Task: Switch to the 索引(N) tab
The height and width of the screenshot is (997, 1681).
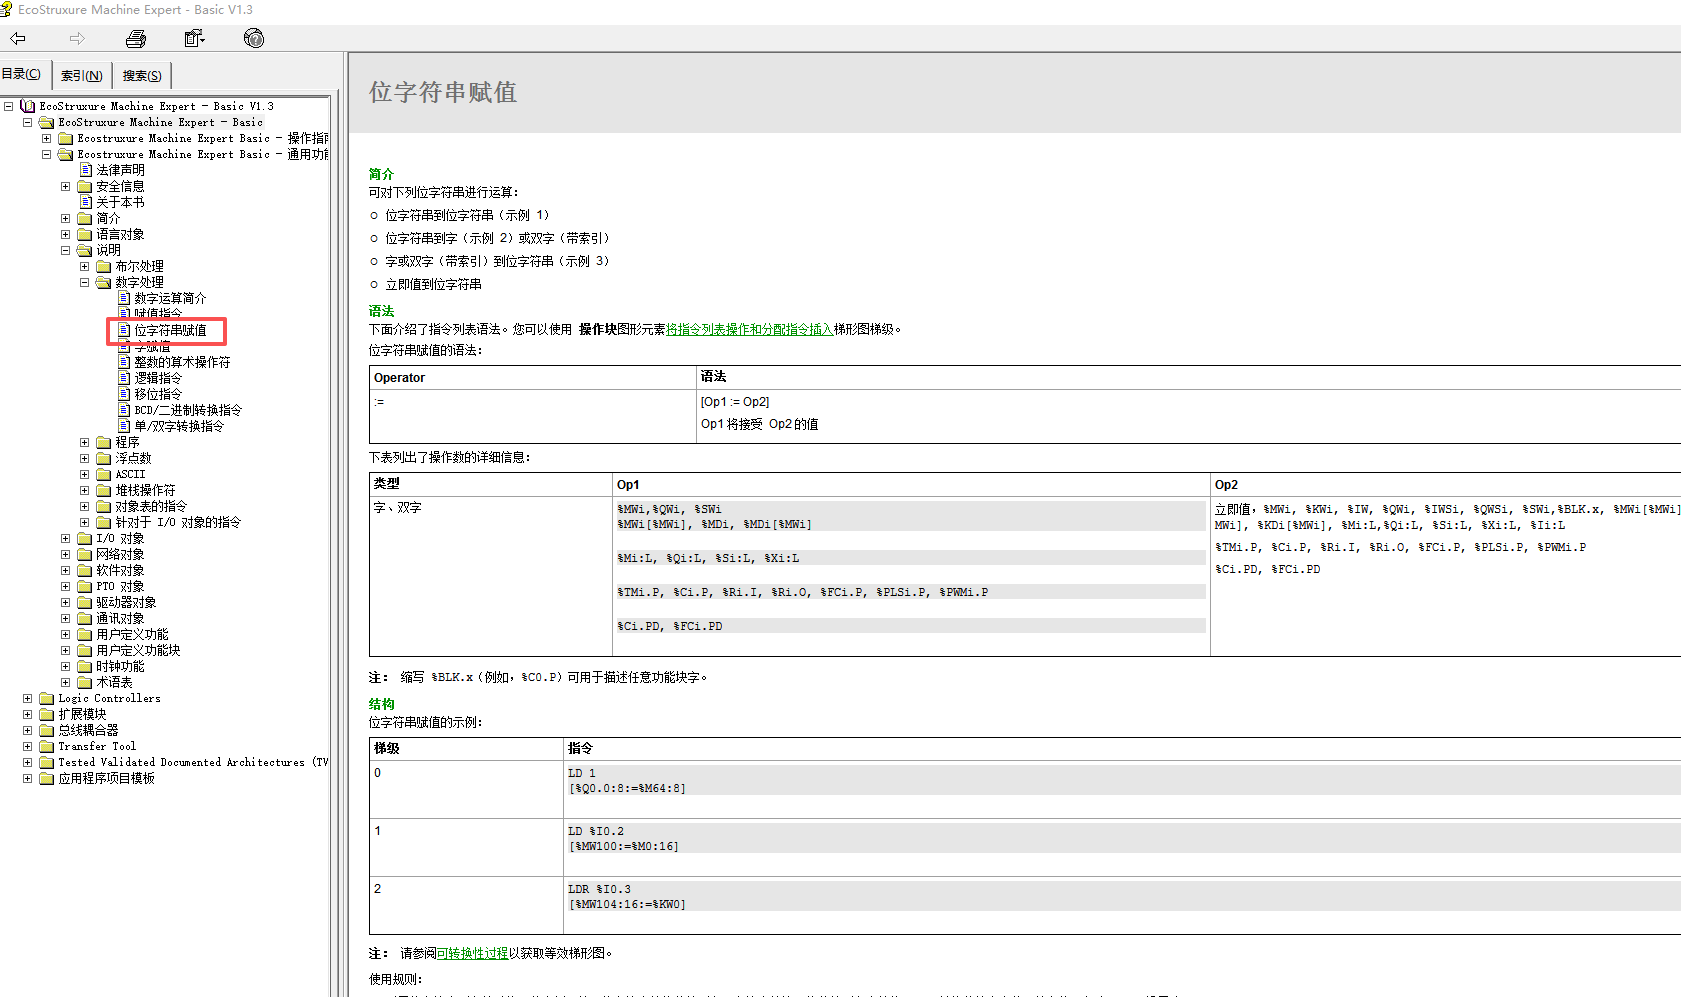Action: tap(81, 75)
